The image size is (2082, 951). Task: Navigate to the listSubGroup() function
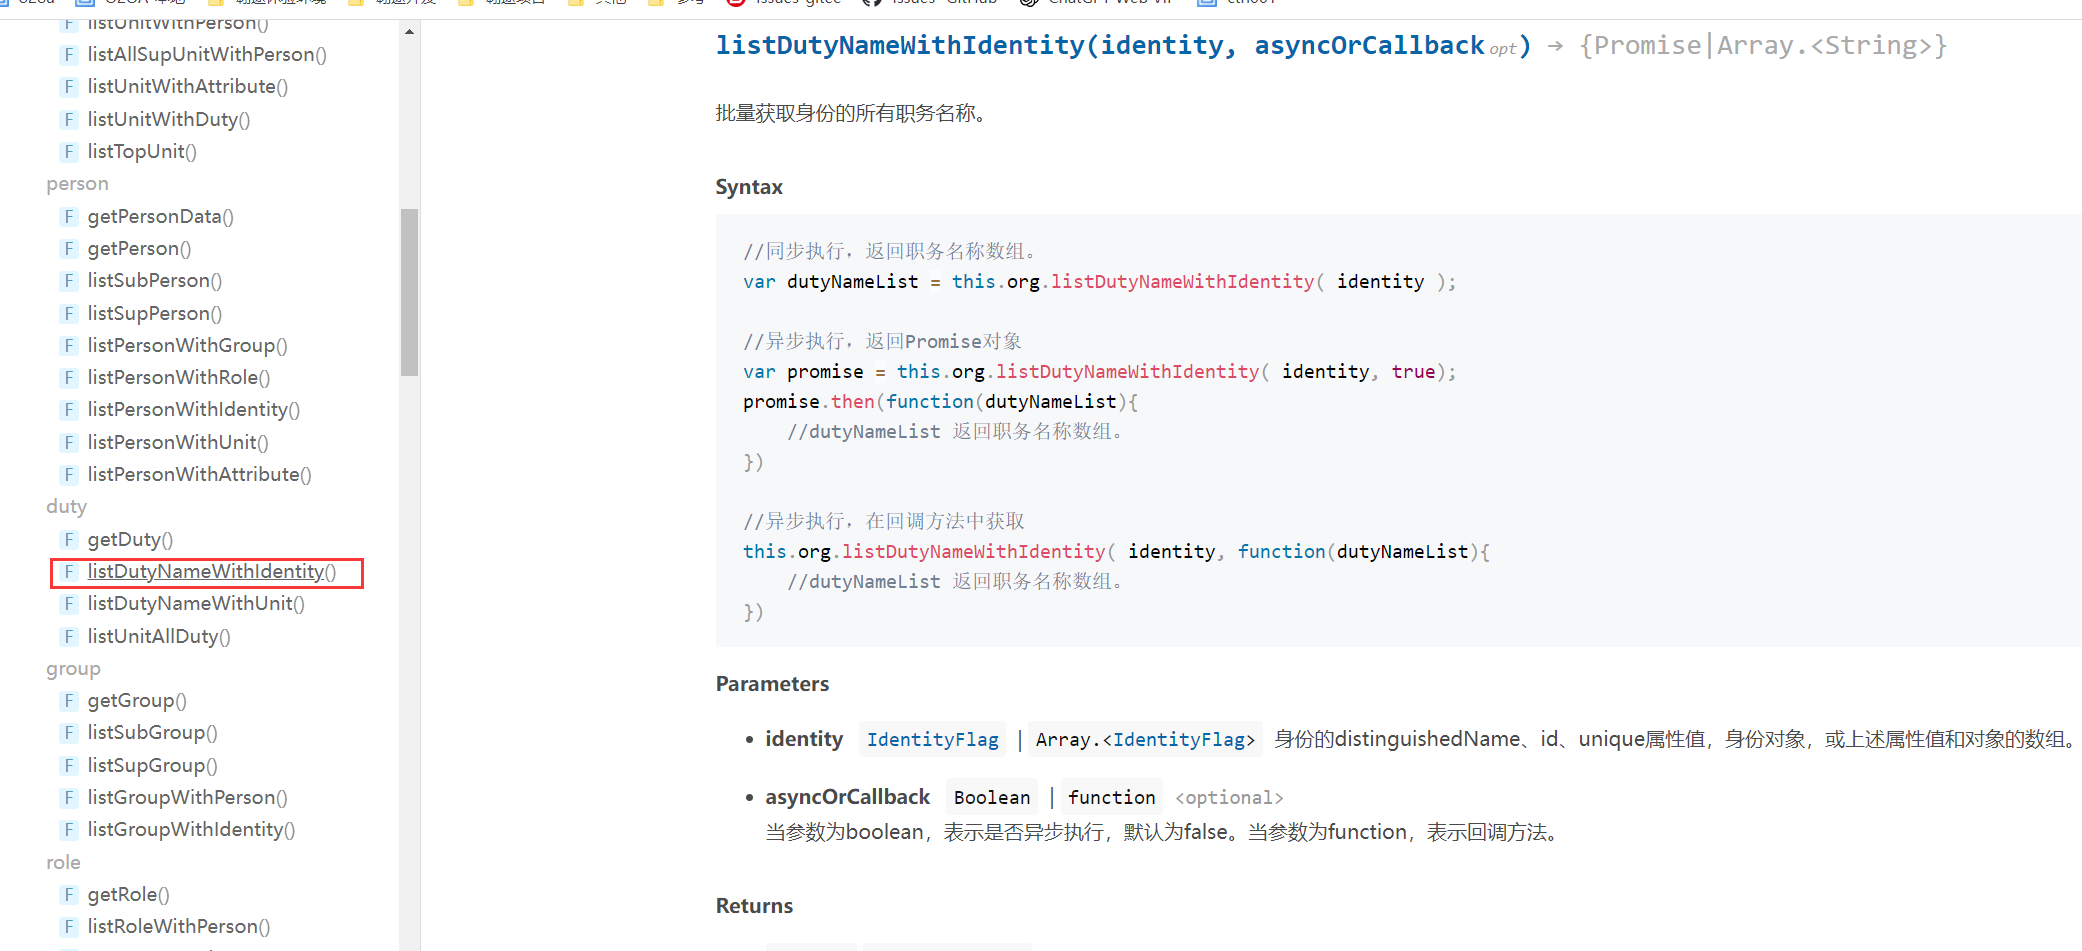(x=152, y=733)
